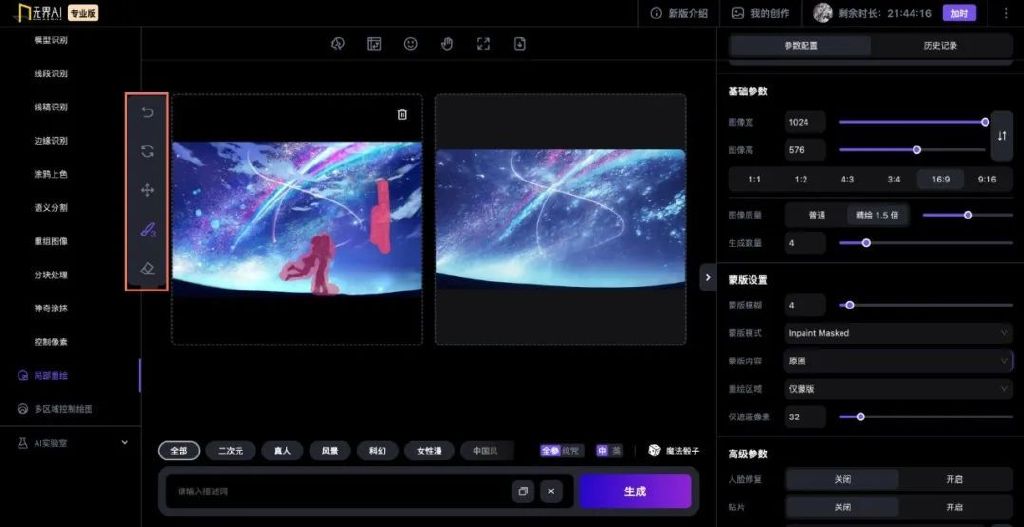Screen dimensions: 1024x527
Task: Adjust the 蒙版模糊 slider
Action: pyautogui.click(x=925, y=305)
